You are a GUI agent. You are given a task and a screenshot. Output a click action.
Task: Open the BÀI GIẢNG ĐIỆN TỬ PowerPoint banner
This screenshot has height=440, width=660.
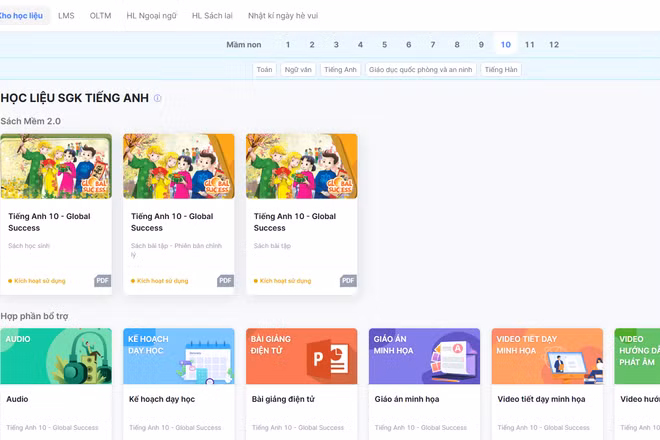pos(302,356)
